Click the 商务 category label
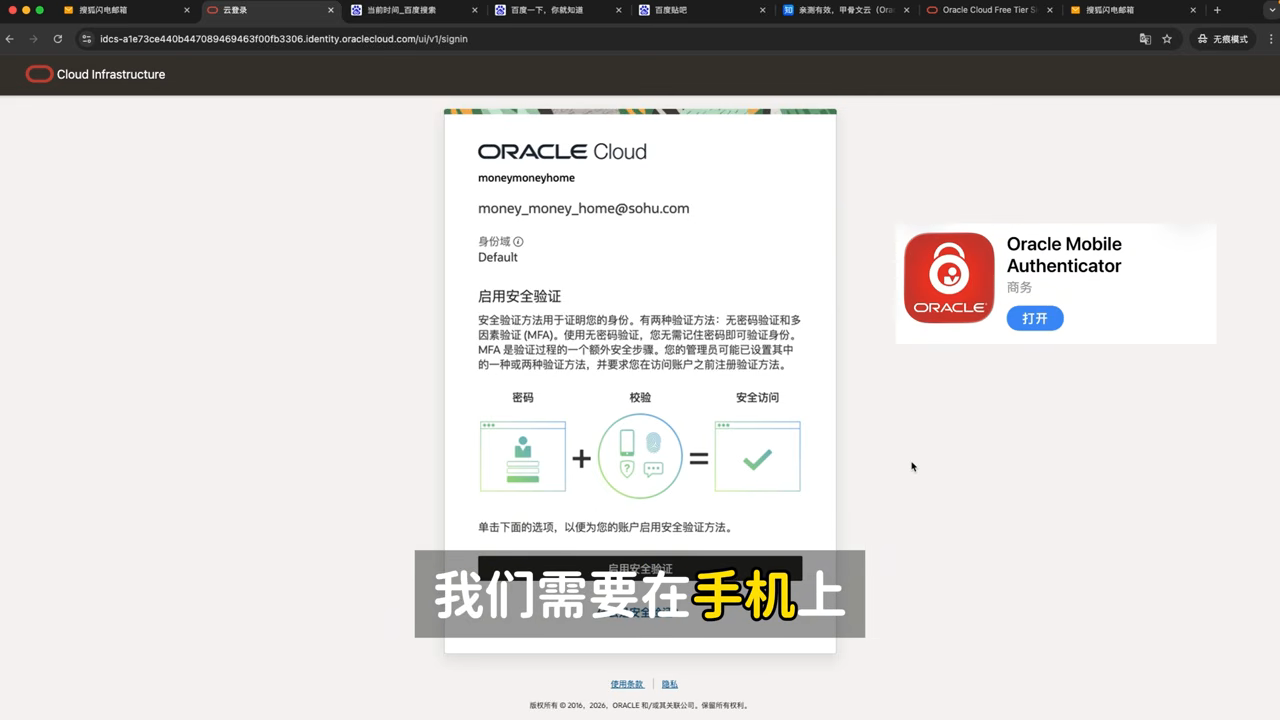 click(x=1019, y=287)
